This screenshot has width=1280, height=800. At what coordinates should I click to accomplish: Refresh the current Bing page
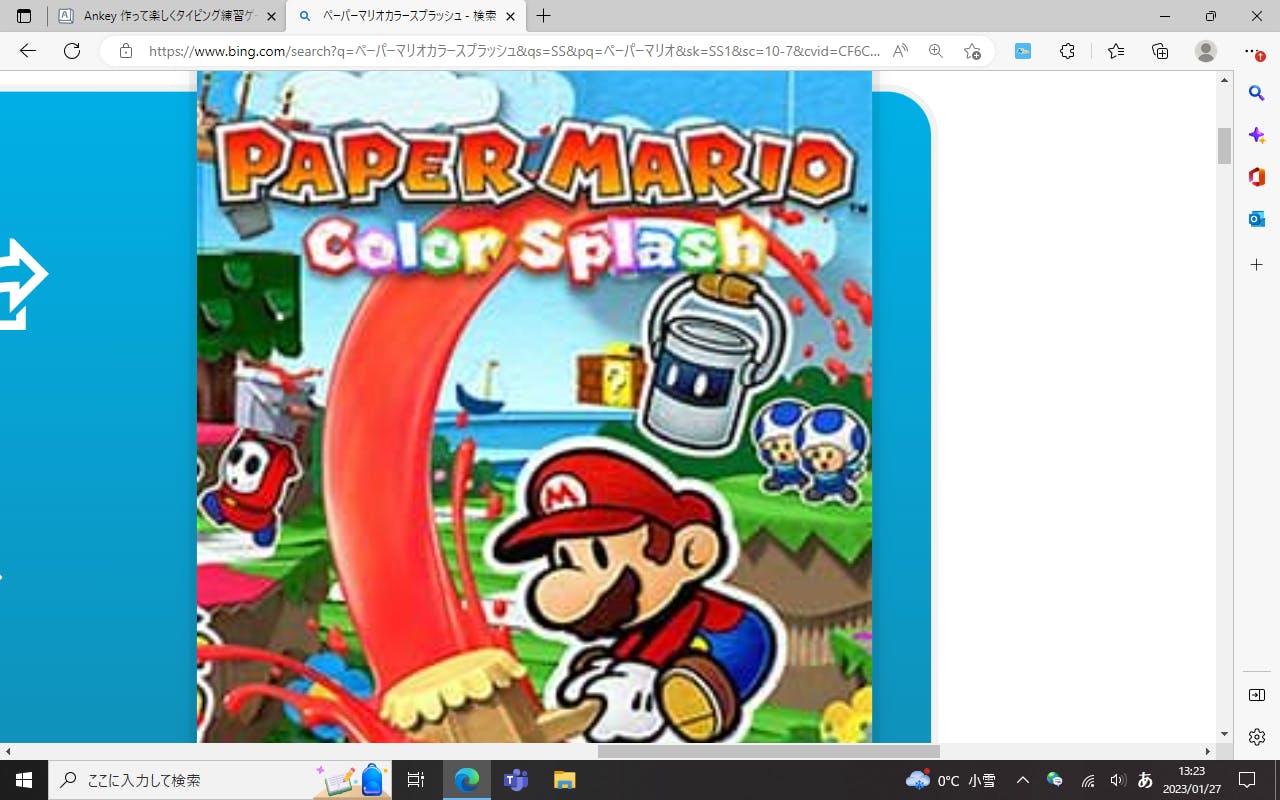tap(72, 51)
